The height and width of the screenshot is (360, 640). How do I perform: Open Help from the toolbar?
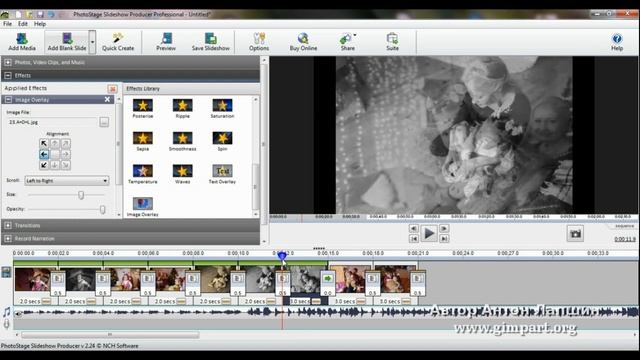click(617, 42)
